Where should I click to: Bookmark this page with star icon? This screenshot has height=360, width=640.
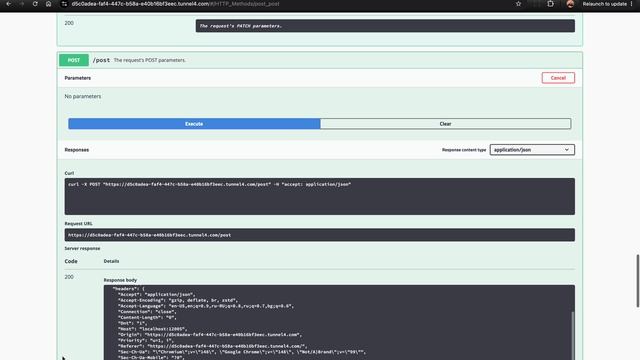point(518,4)
